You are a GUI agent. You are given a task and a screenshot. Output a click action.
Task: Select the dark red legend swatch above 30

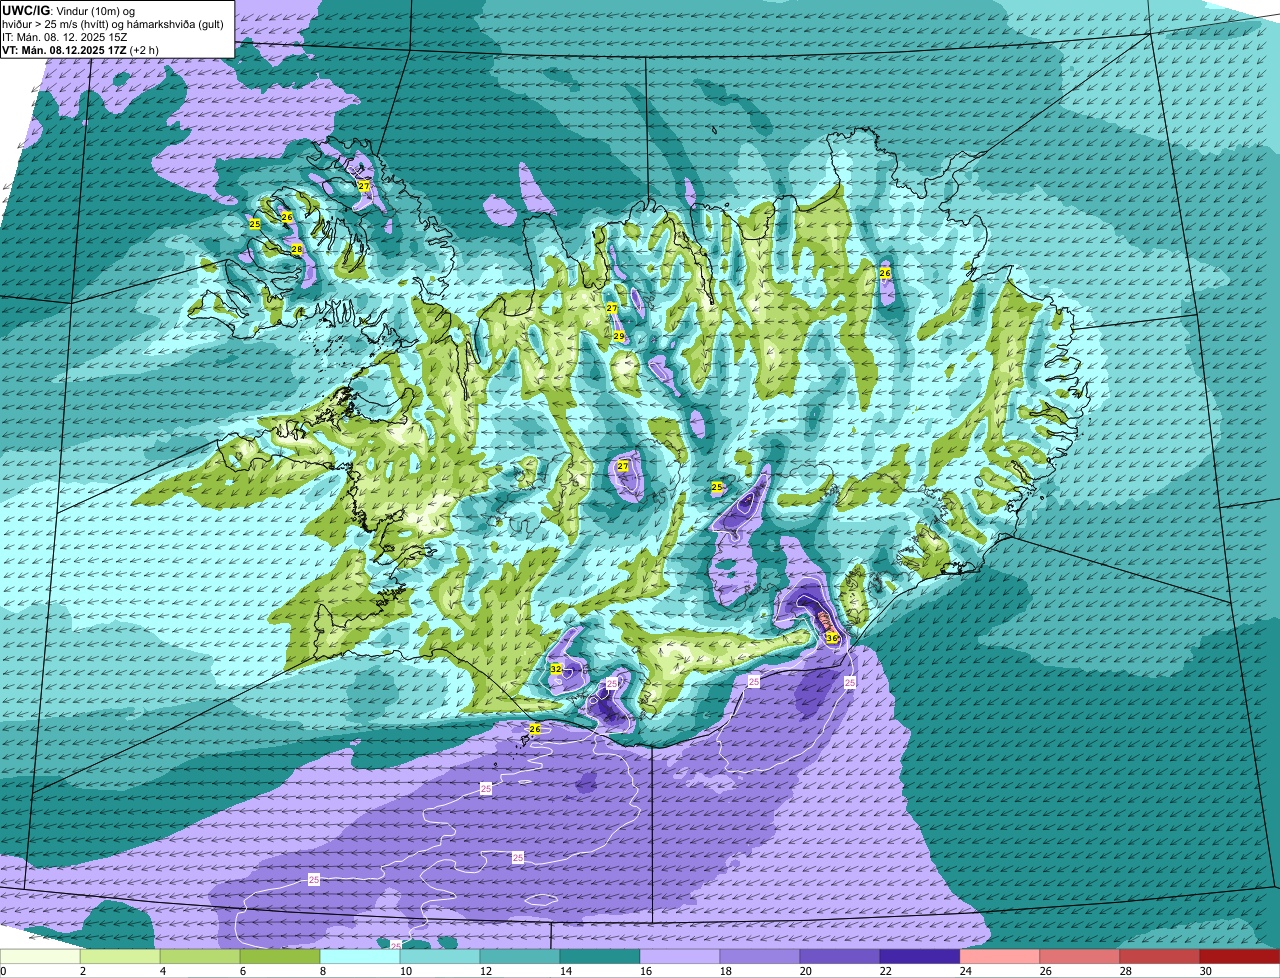[x=1240, y=956]
